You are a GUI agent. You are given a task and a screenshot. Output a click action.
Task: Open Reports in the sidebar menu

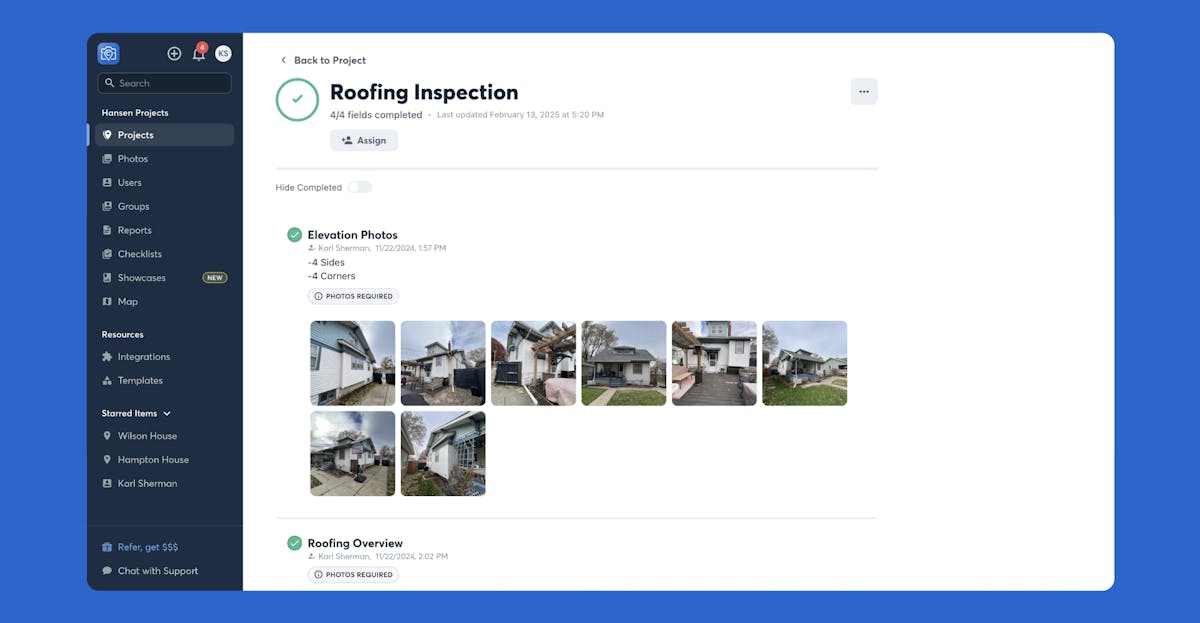click(134, 230)
